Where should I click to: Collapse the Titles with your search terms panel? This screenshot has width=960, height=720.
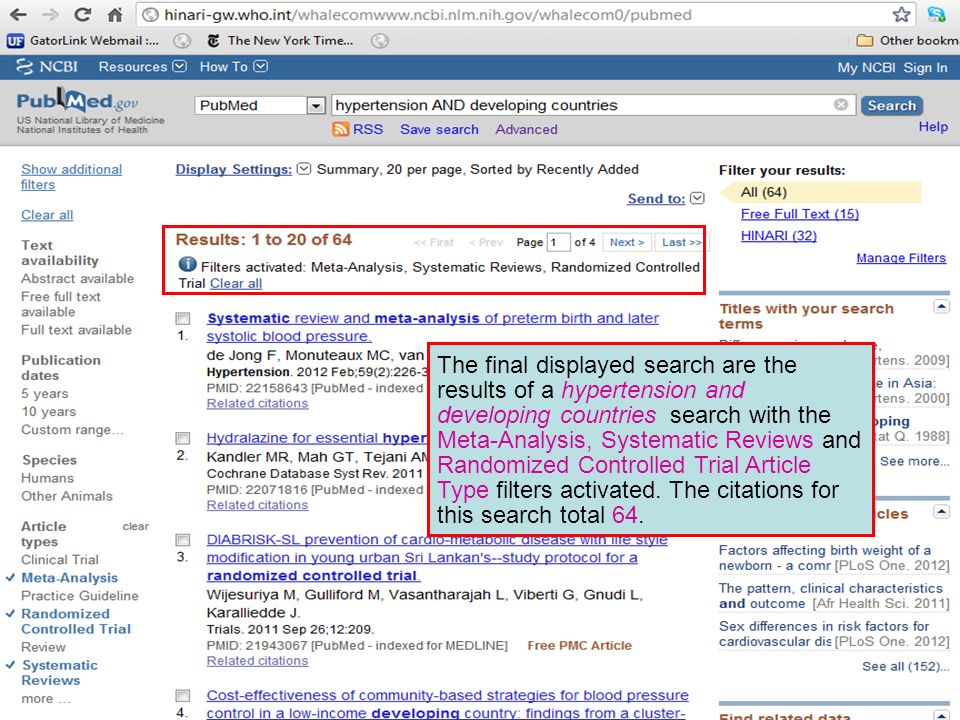(942, 306)
